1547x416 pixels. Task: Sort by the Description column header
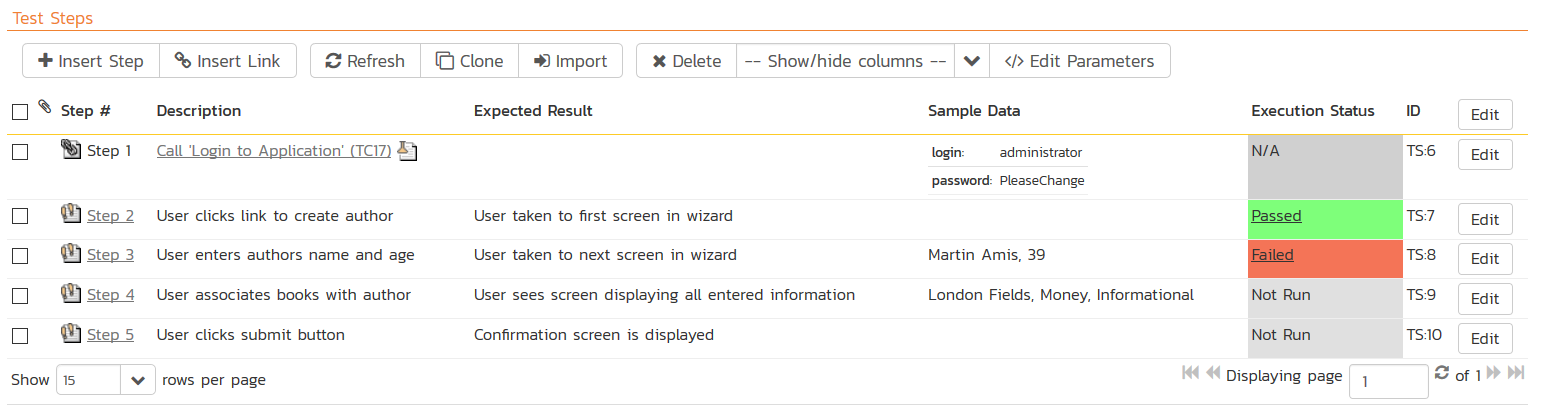point(199,111)
